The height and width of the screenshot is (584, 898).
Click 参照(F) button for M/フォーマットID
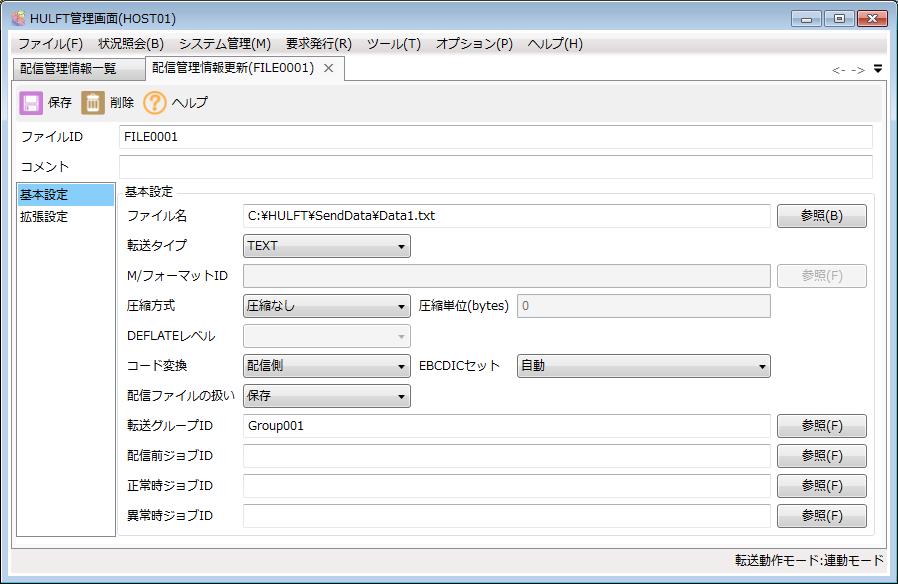point(821,276)
